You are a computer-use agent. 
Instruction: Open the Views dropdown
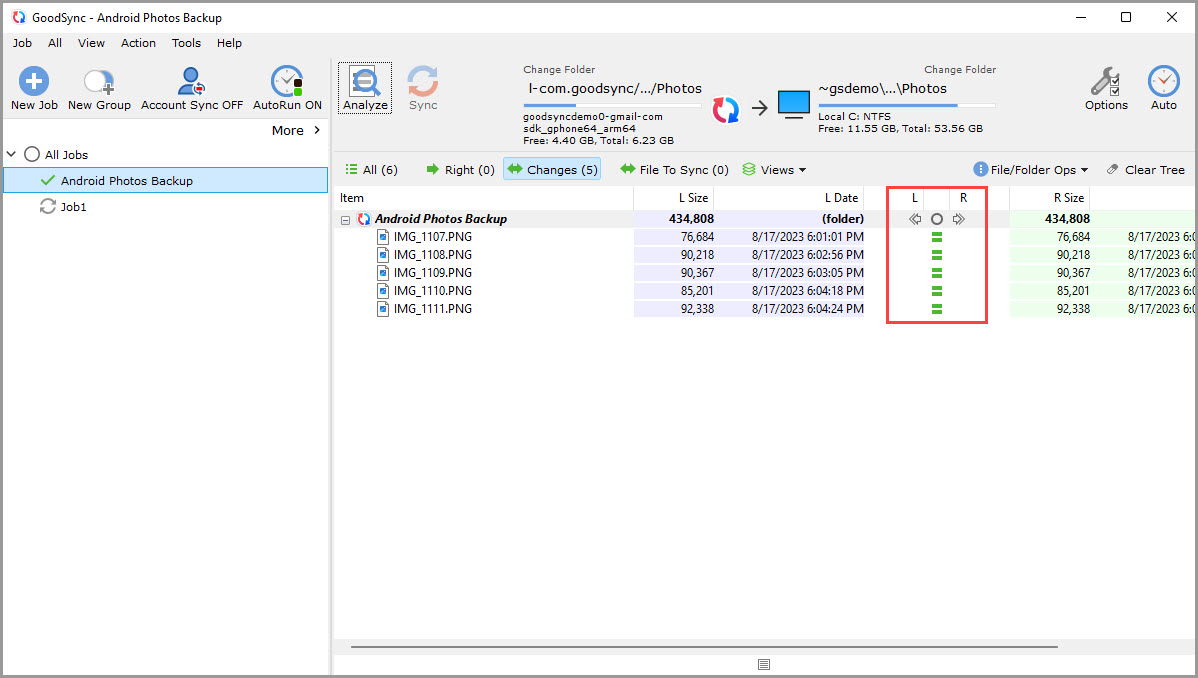click(x=774, y=170)
